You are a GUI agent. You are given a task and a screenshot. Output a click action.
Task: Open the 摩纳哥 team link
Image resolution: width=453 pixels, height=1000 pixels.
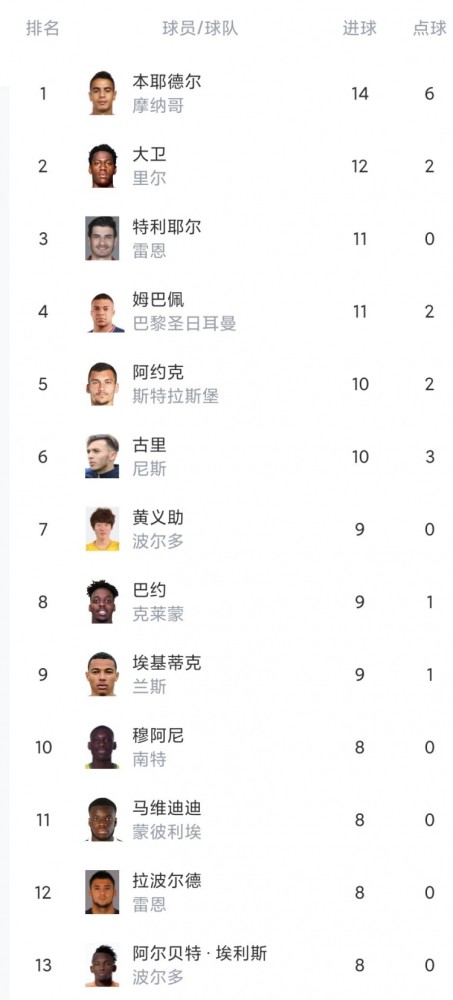coord(158,105)
